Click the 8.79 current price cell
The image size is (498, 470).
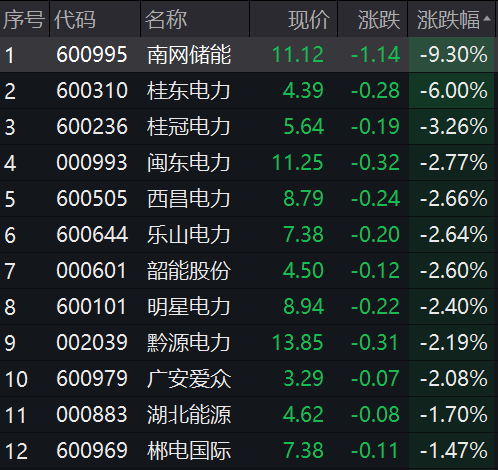(303, 198)
